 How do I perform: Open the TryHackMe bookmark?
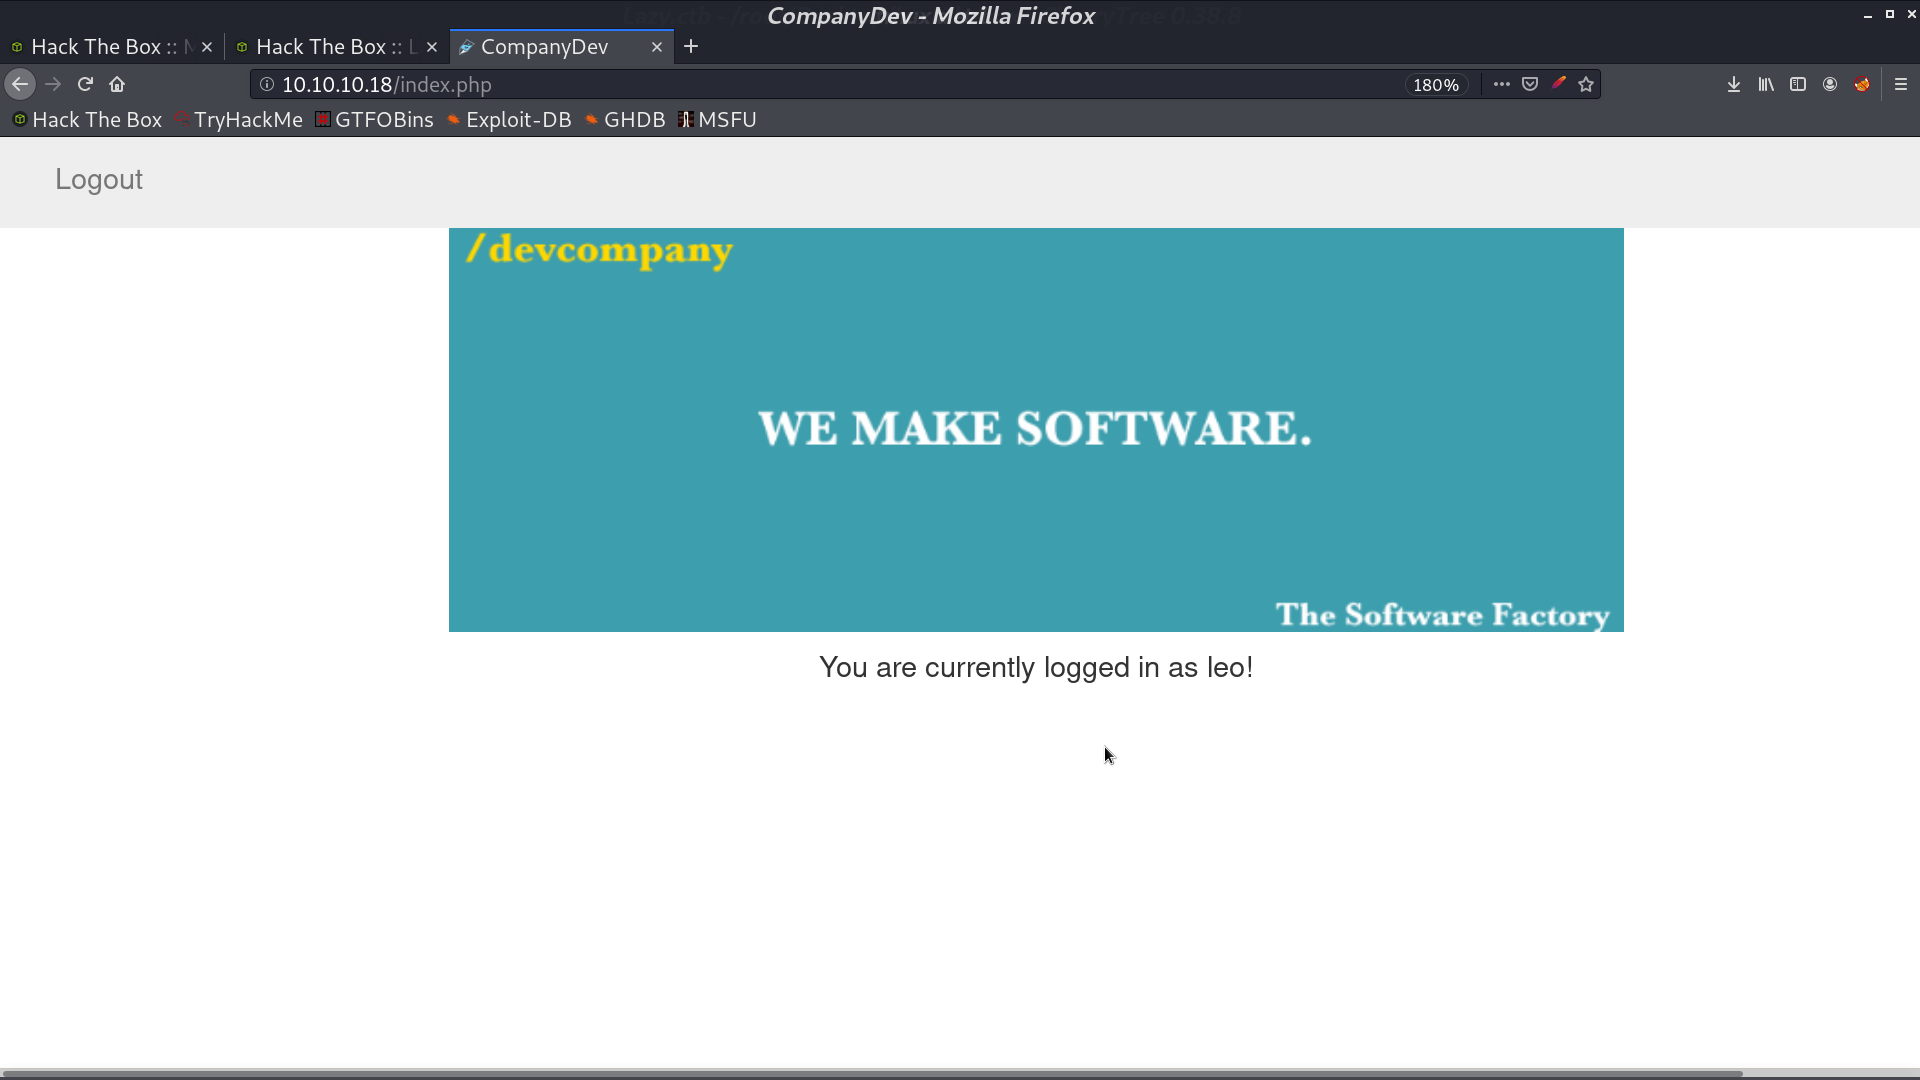pyautogui.click(x=238, y=120)
